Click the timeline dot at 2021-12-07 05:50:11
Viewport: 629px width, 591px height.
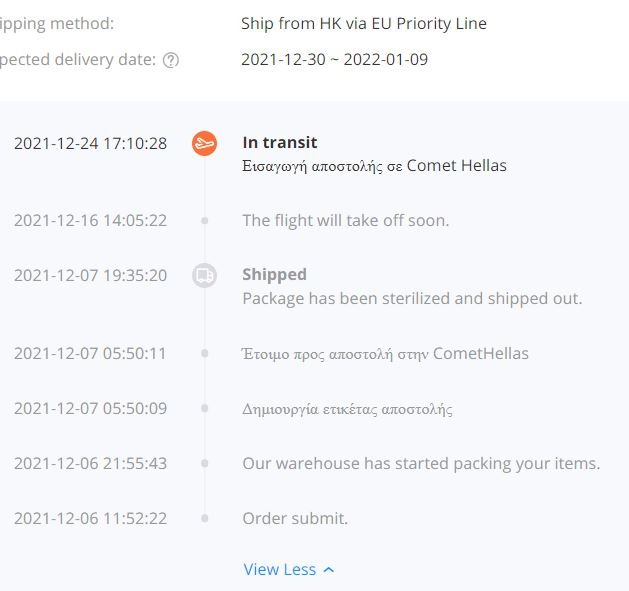point(205,353)
